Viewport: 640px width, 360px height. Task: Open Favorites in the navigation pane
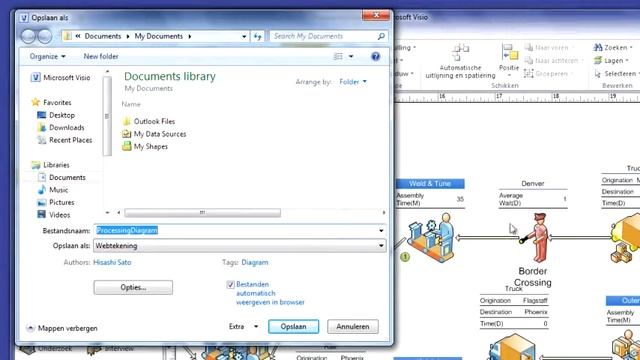pyautogui.click(x=52, y=102)
